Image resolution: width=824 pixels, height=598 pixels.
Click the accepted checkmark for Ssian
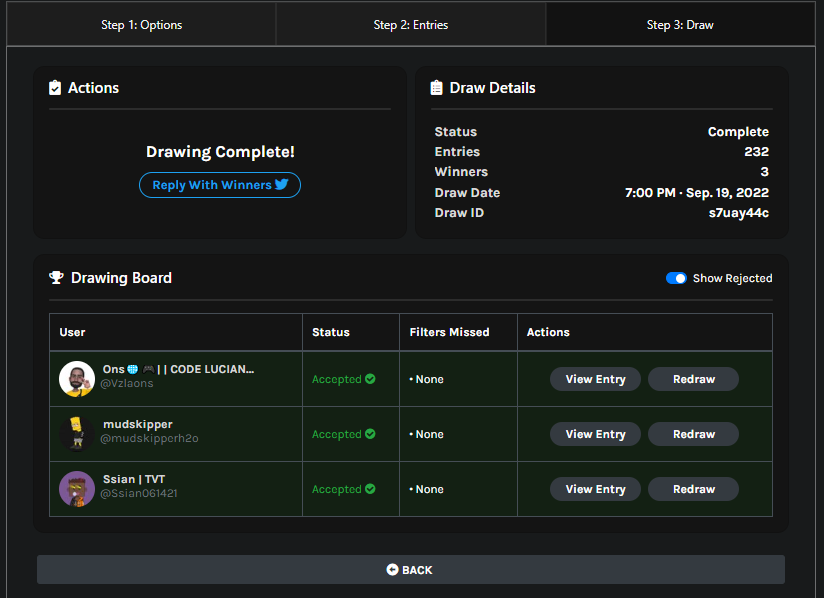click(370, 489)
